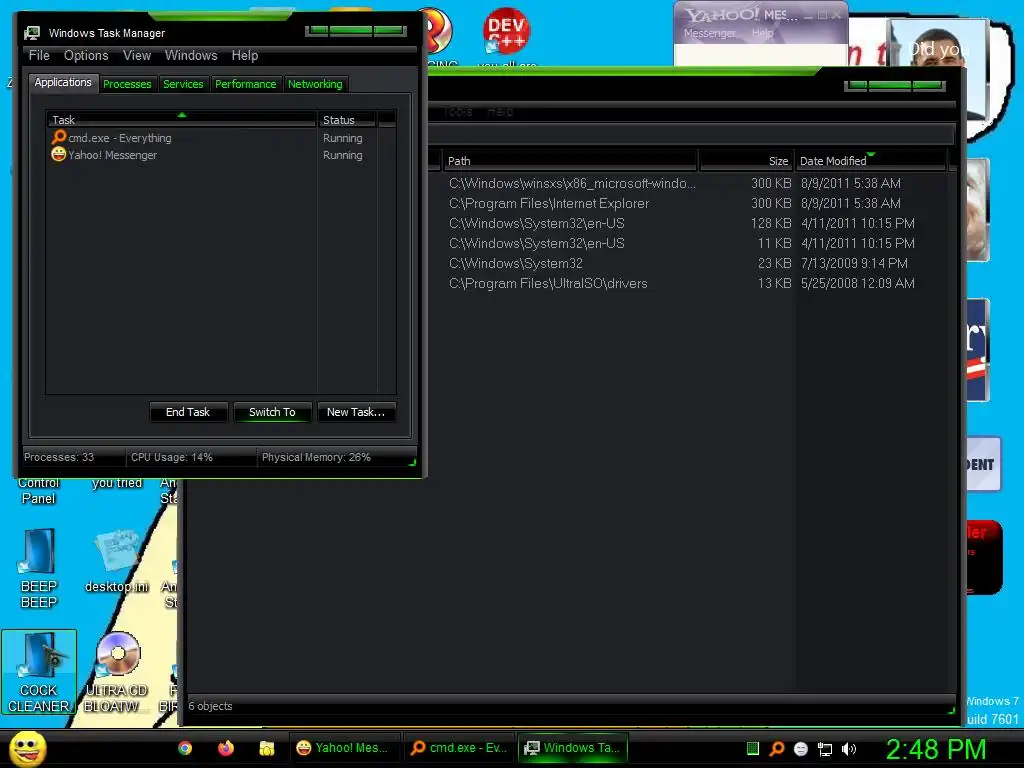The width and height of the screenshot is (1024, 768).
Task: Click the 5/25/2008 12:09 AM date cell
Action: (x=857, y=283)
